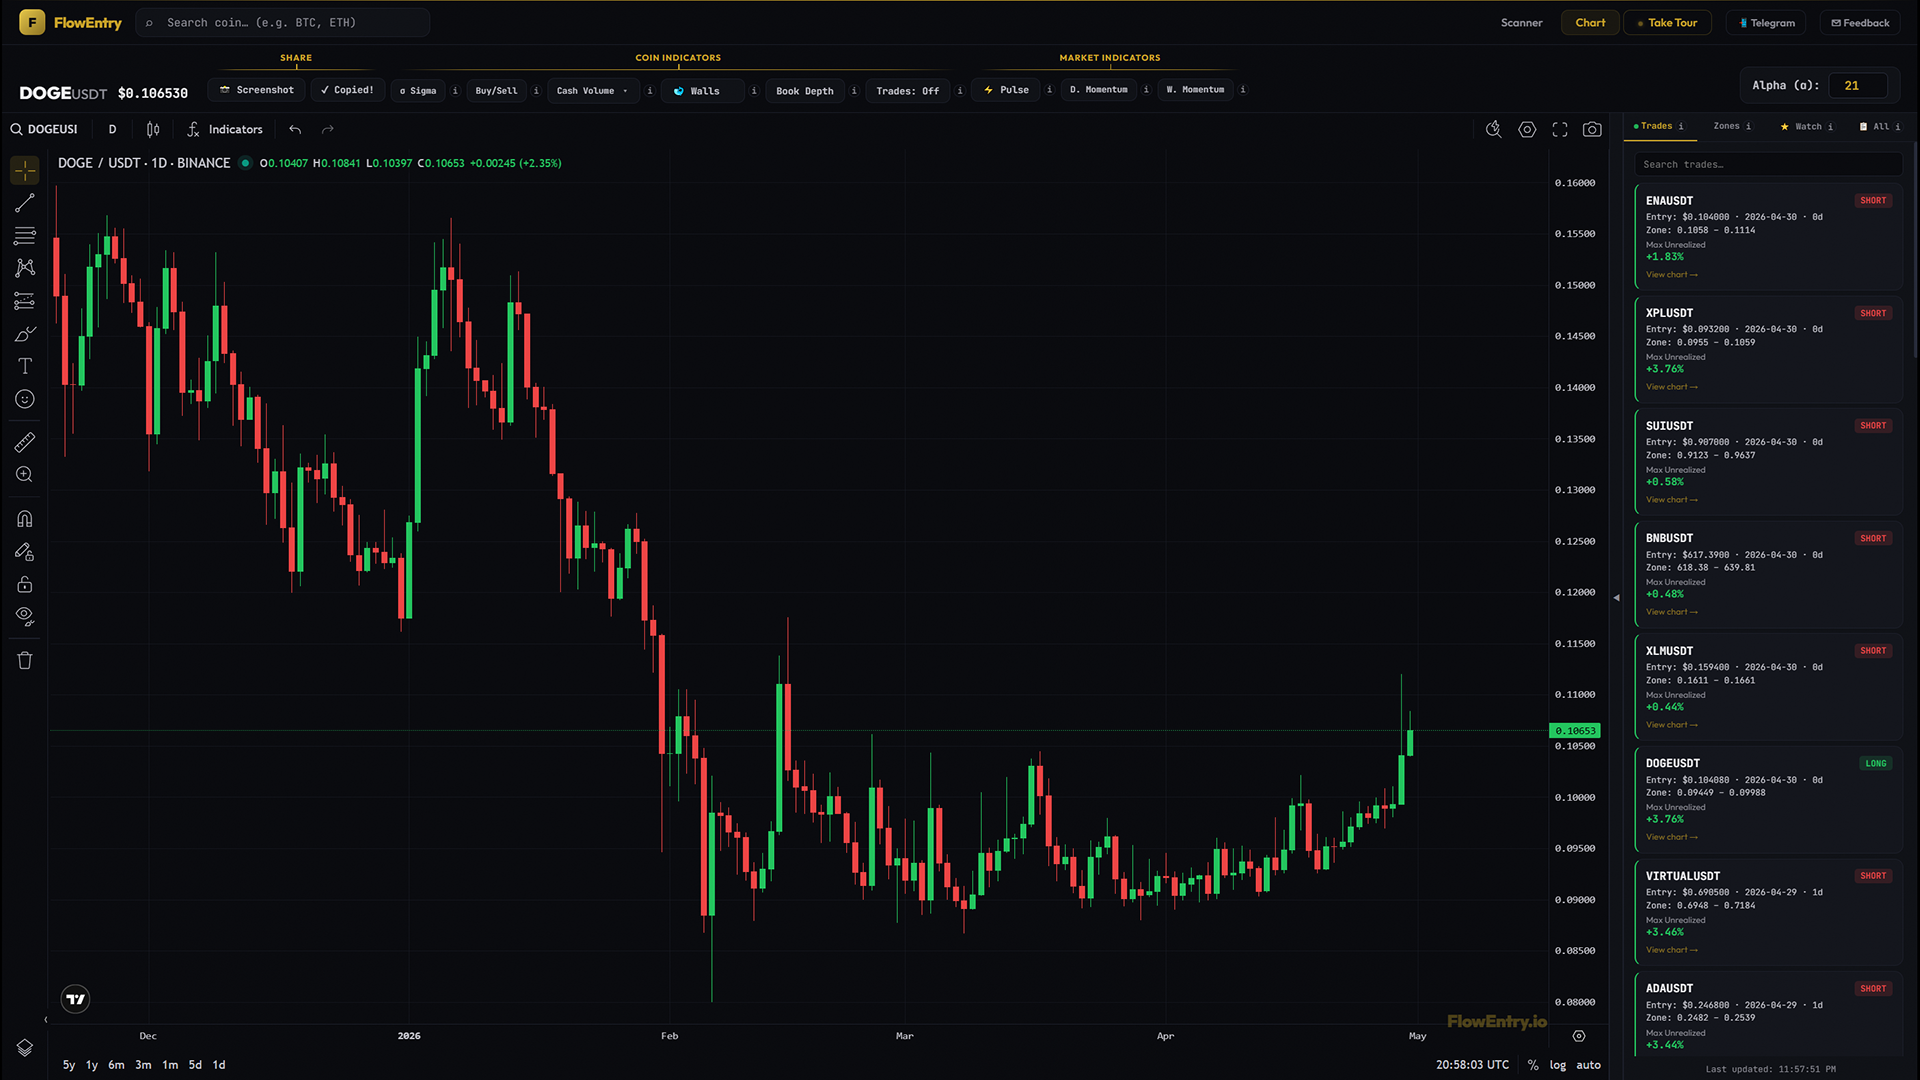Image resolution: width=1920 pixels, height=1080 pixels.
Task: Click the Alpha value field
Action: pyautogui.click(x=1858, y=86)
